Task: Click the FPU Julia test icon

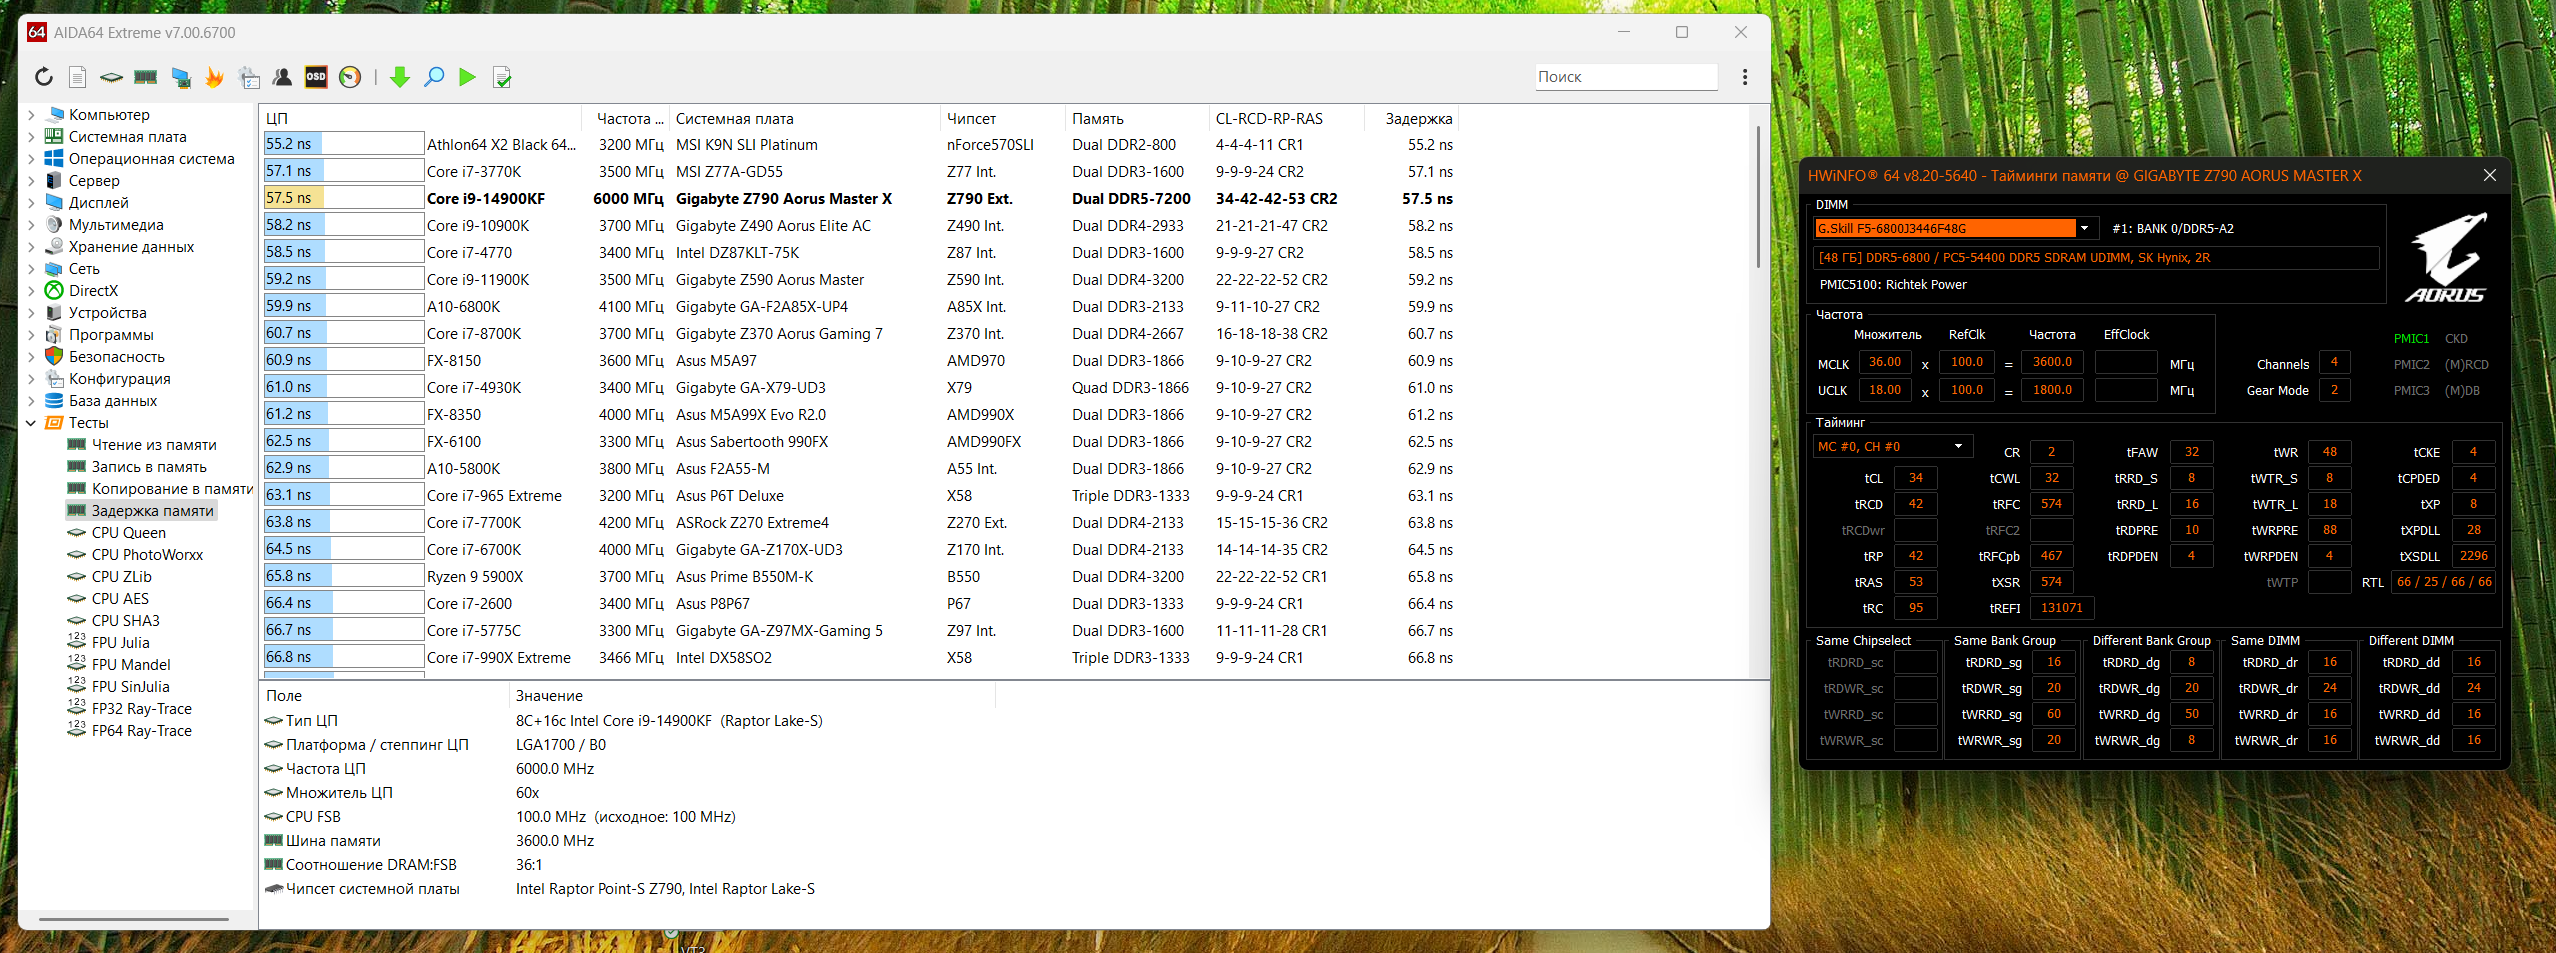Action: [x=76, y=643]
